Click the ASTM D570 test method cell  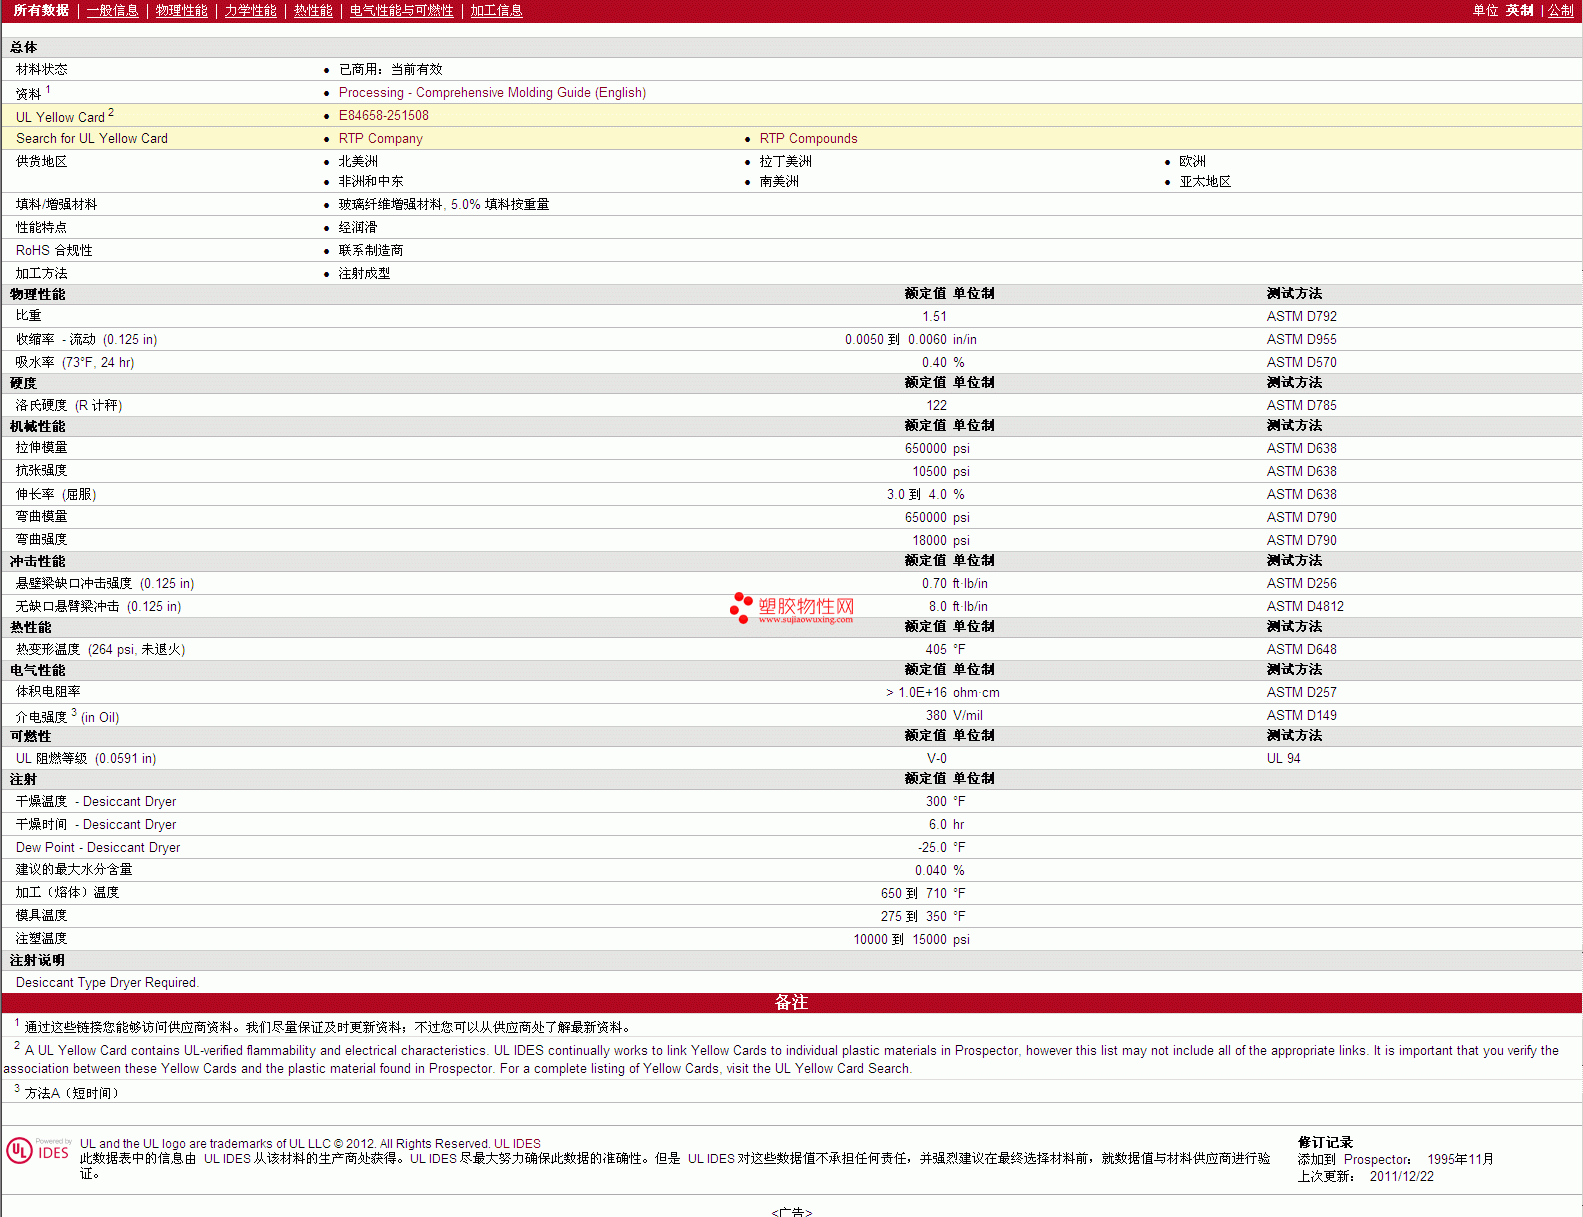[1302, 362]
